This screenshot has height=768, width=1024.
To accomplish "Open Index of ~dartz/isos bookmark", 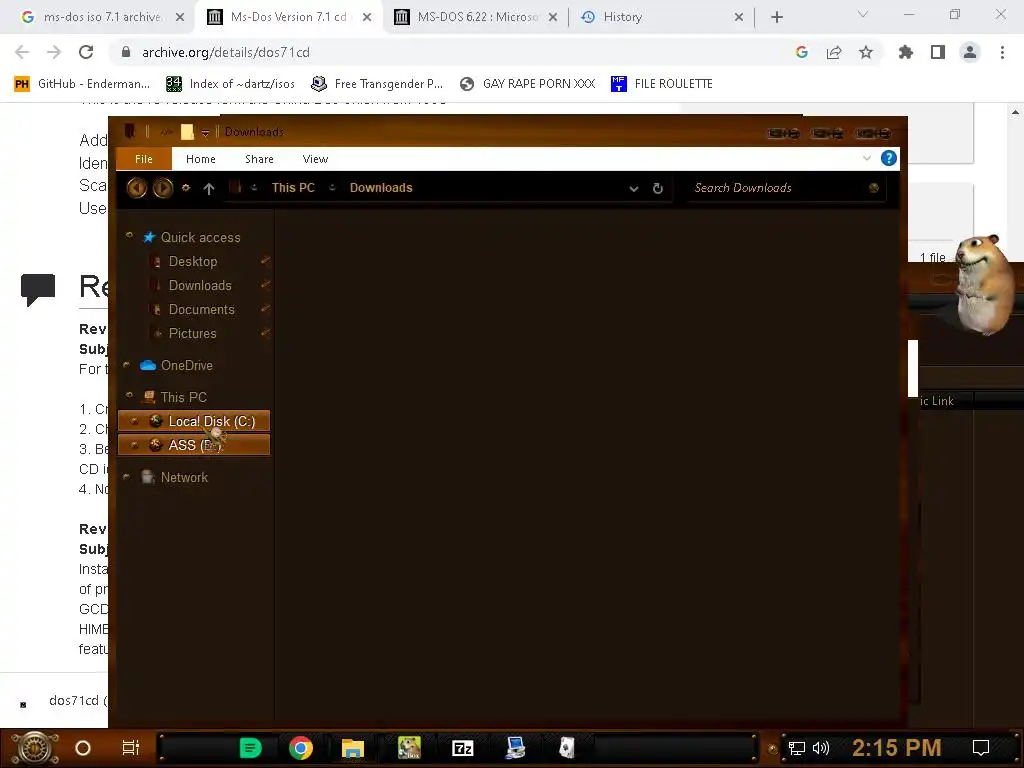I will (231, 84).
